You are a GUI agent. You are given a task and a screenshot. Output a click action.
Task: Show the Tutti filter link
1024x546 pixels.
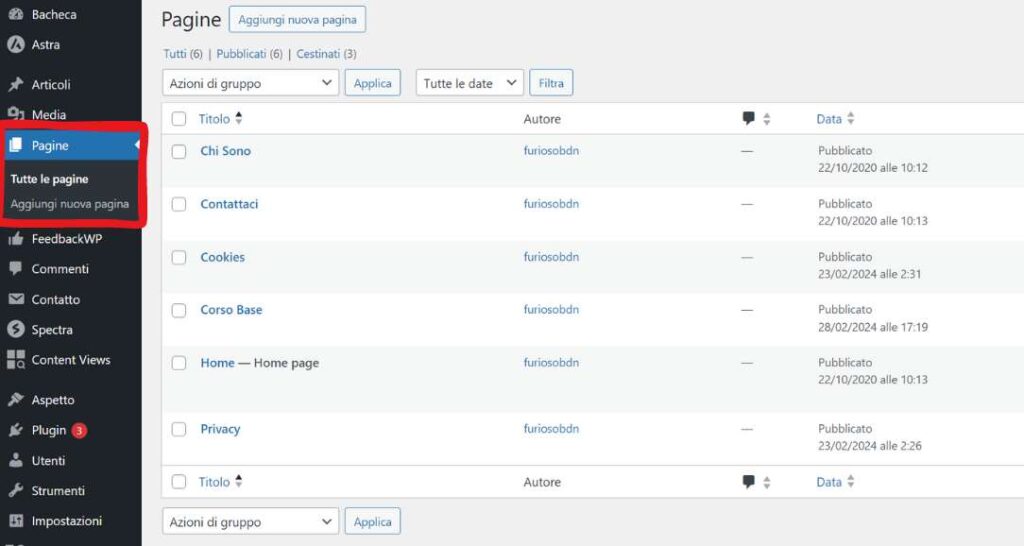click(175, 54)
